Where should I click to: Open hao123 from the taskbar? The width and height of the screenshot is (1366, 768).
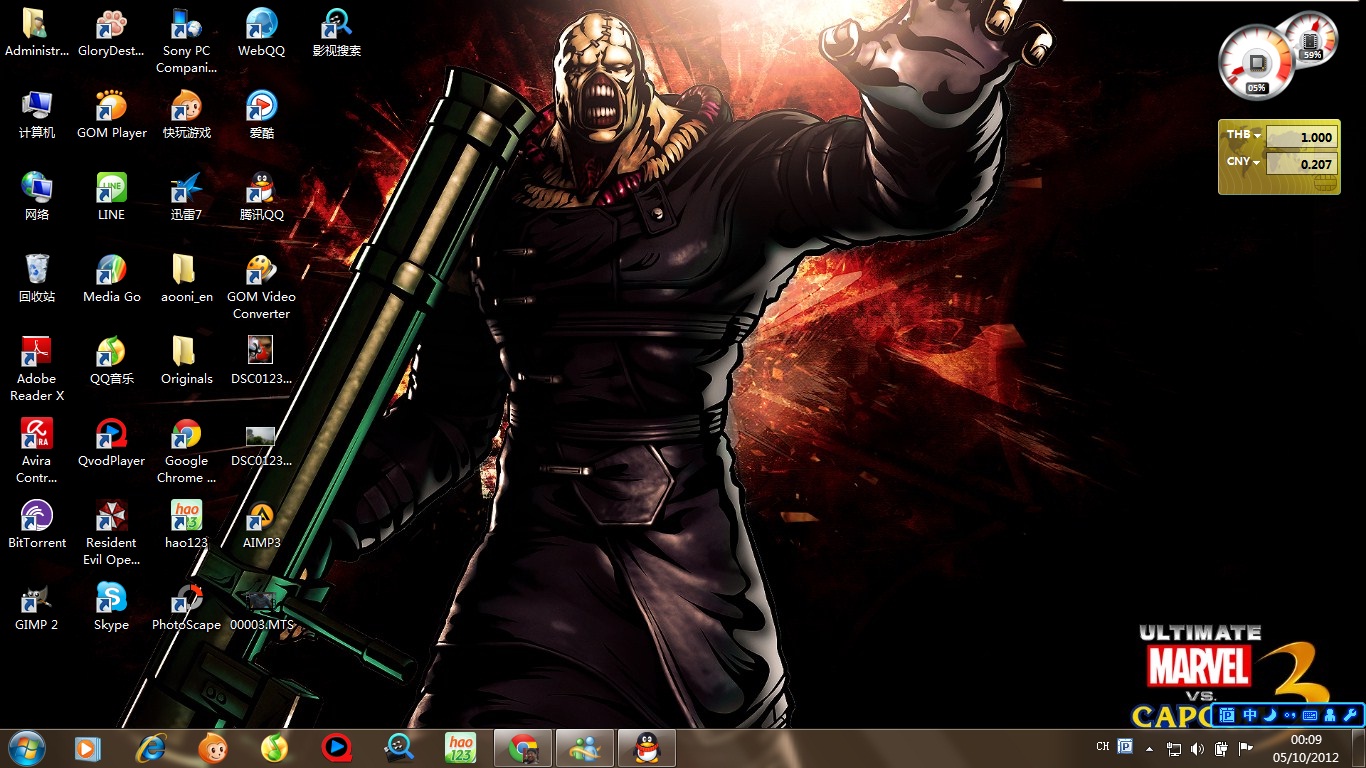(460, 748)
